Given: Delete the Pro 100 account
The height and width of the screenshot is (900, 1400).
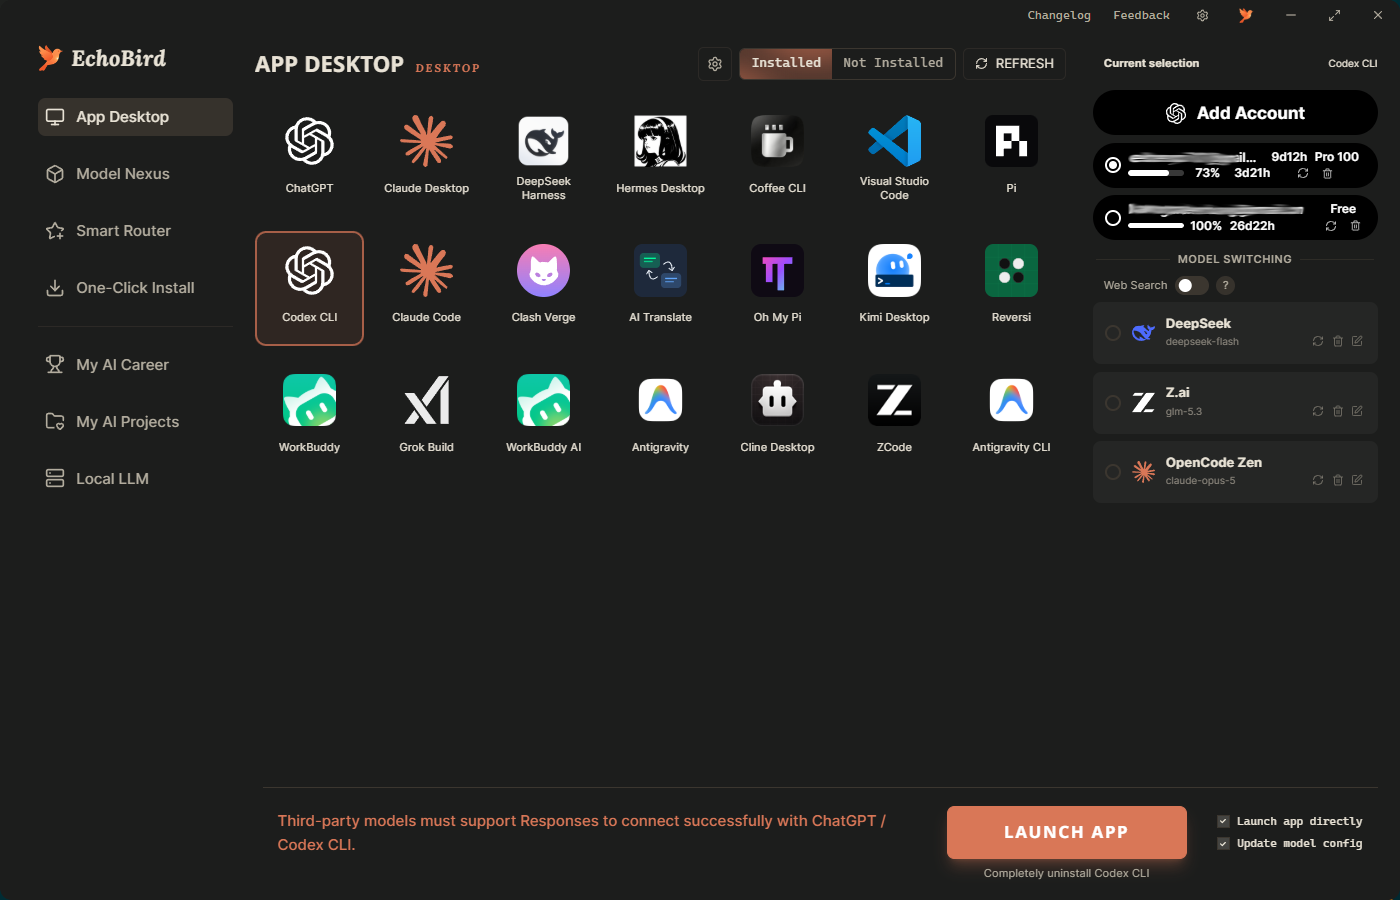Looking at the screenshot, I should (1327, 174).
